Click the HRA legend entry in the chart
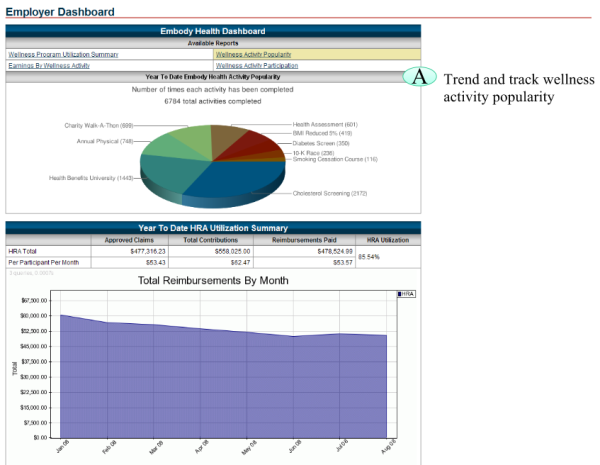Screen dimensions: 600x465 click(x=406, y=294)
